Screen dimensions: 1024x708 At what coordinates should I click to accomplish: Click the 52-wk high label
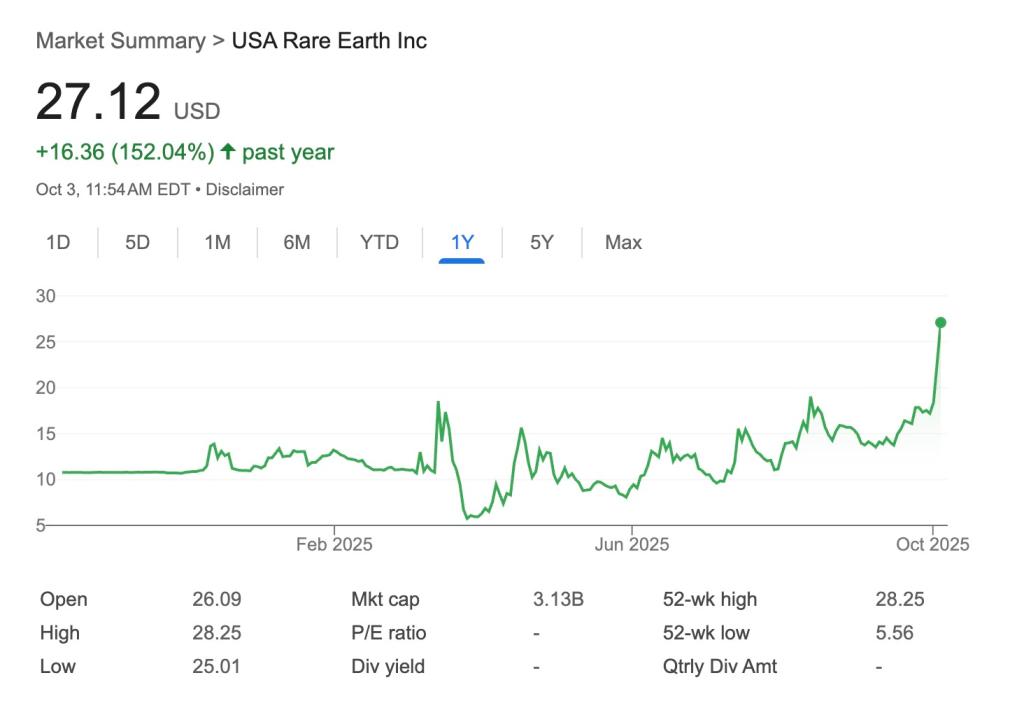click(709, 600)
